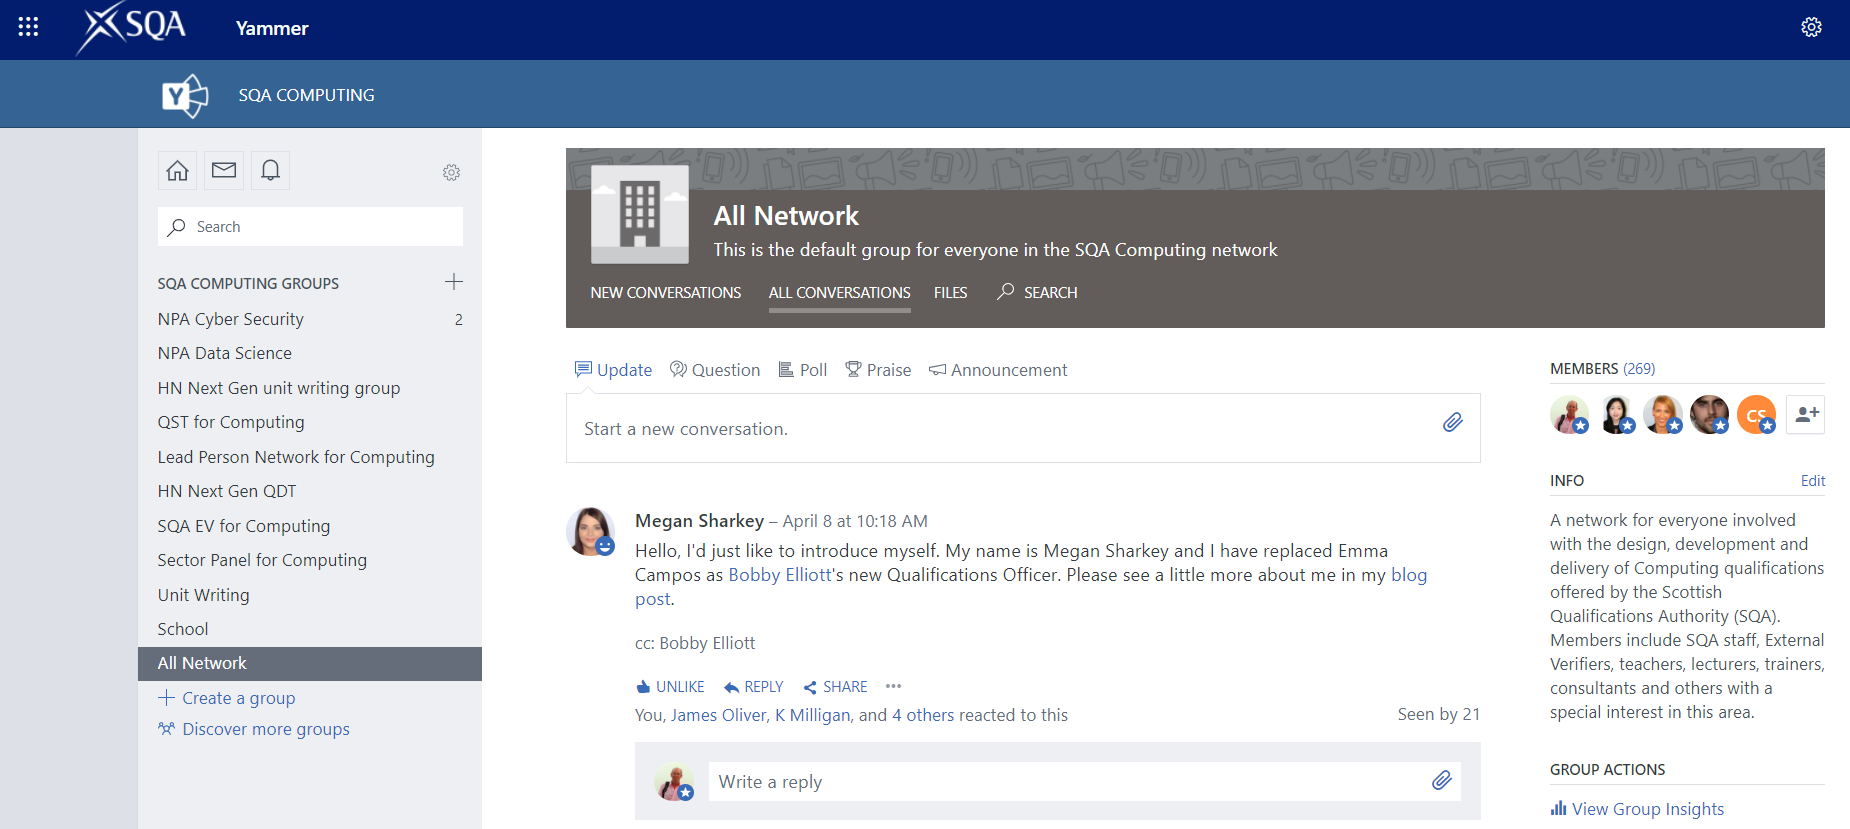Open the notifications bell icon

click(270, 171)
